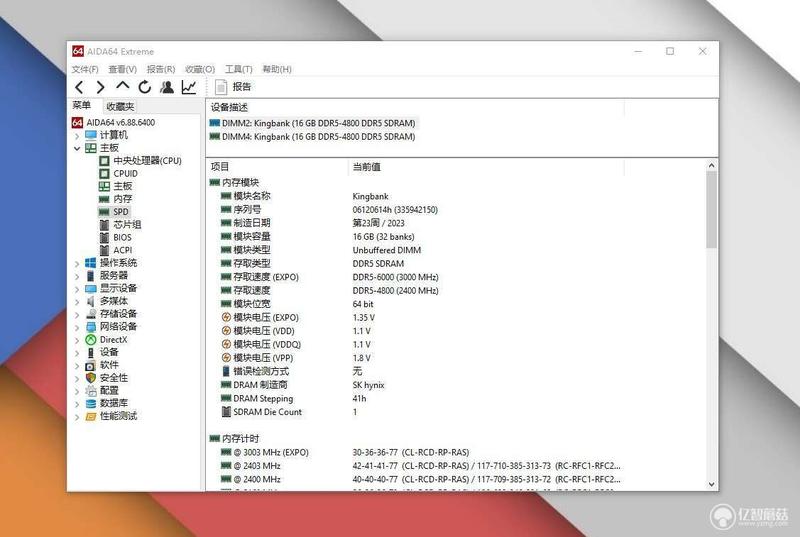
Task: Go forward with the right arrow toolbar icon
Action: pos(101,87)
